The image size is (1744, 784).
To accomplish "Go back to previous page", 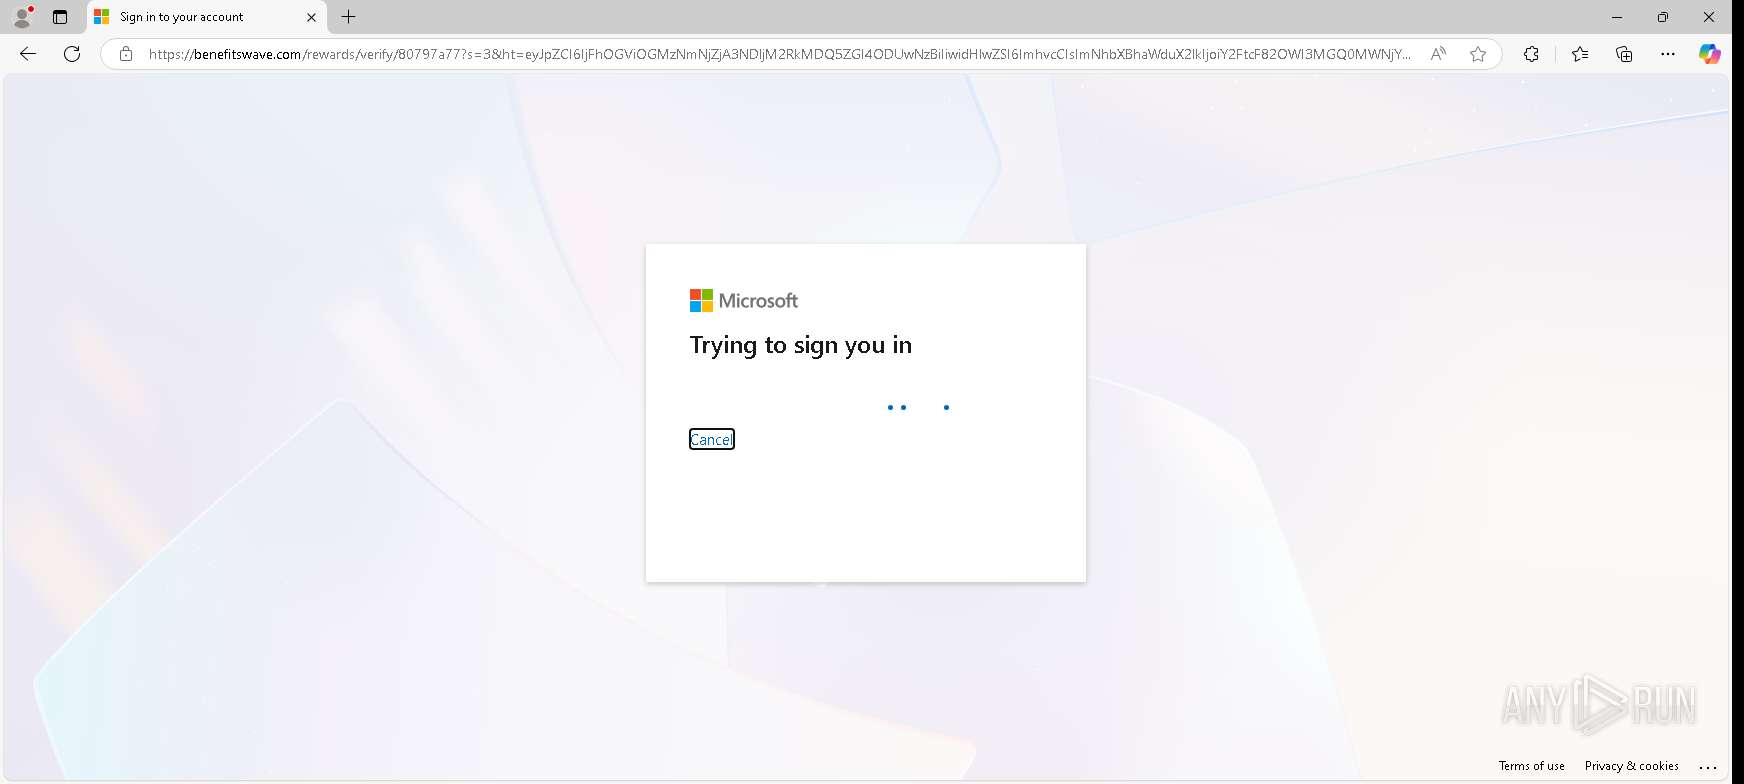I will (28, 54).
